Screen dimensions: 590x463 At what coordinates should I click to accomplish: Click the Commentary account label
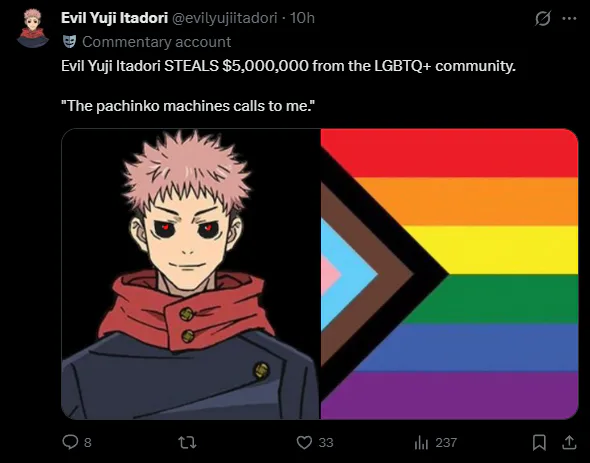tap(157, 42)
